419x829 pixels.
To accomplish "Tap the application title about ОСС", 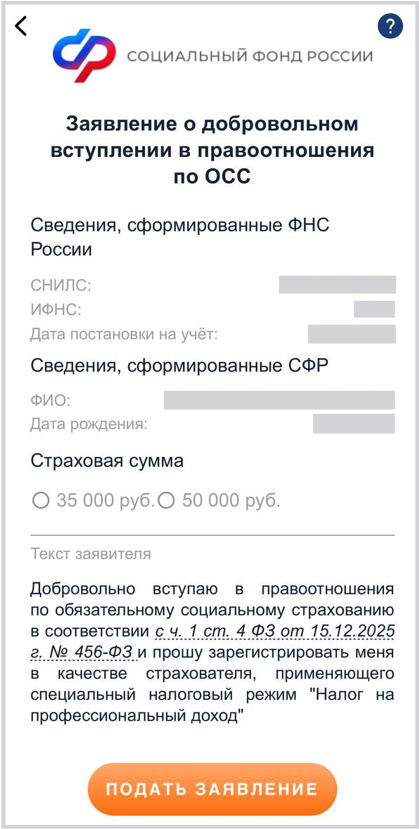I will [212, 151].
